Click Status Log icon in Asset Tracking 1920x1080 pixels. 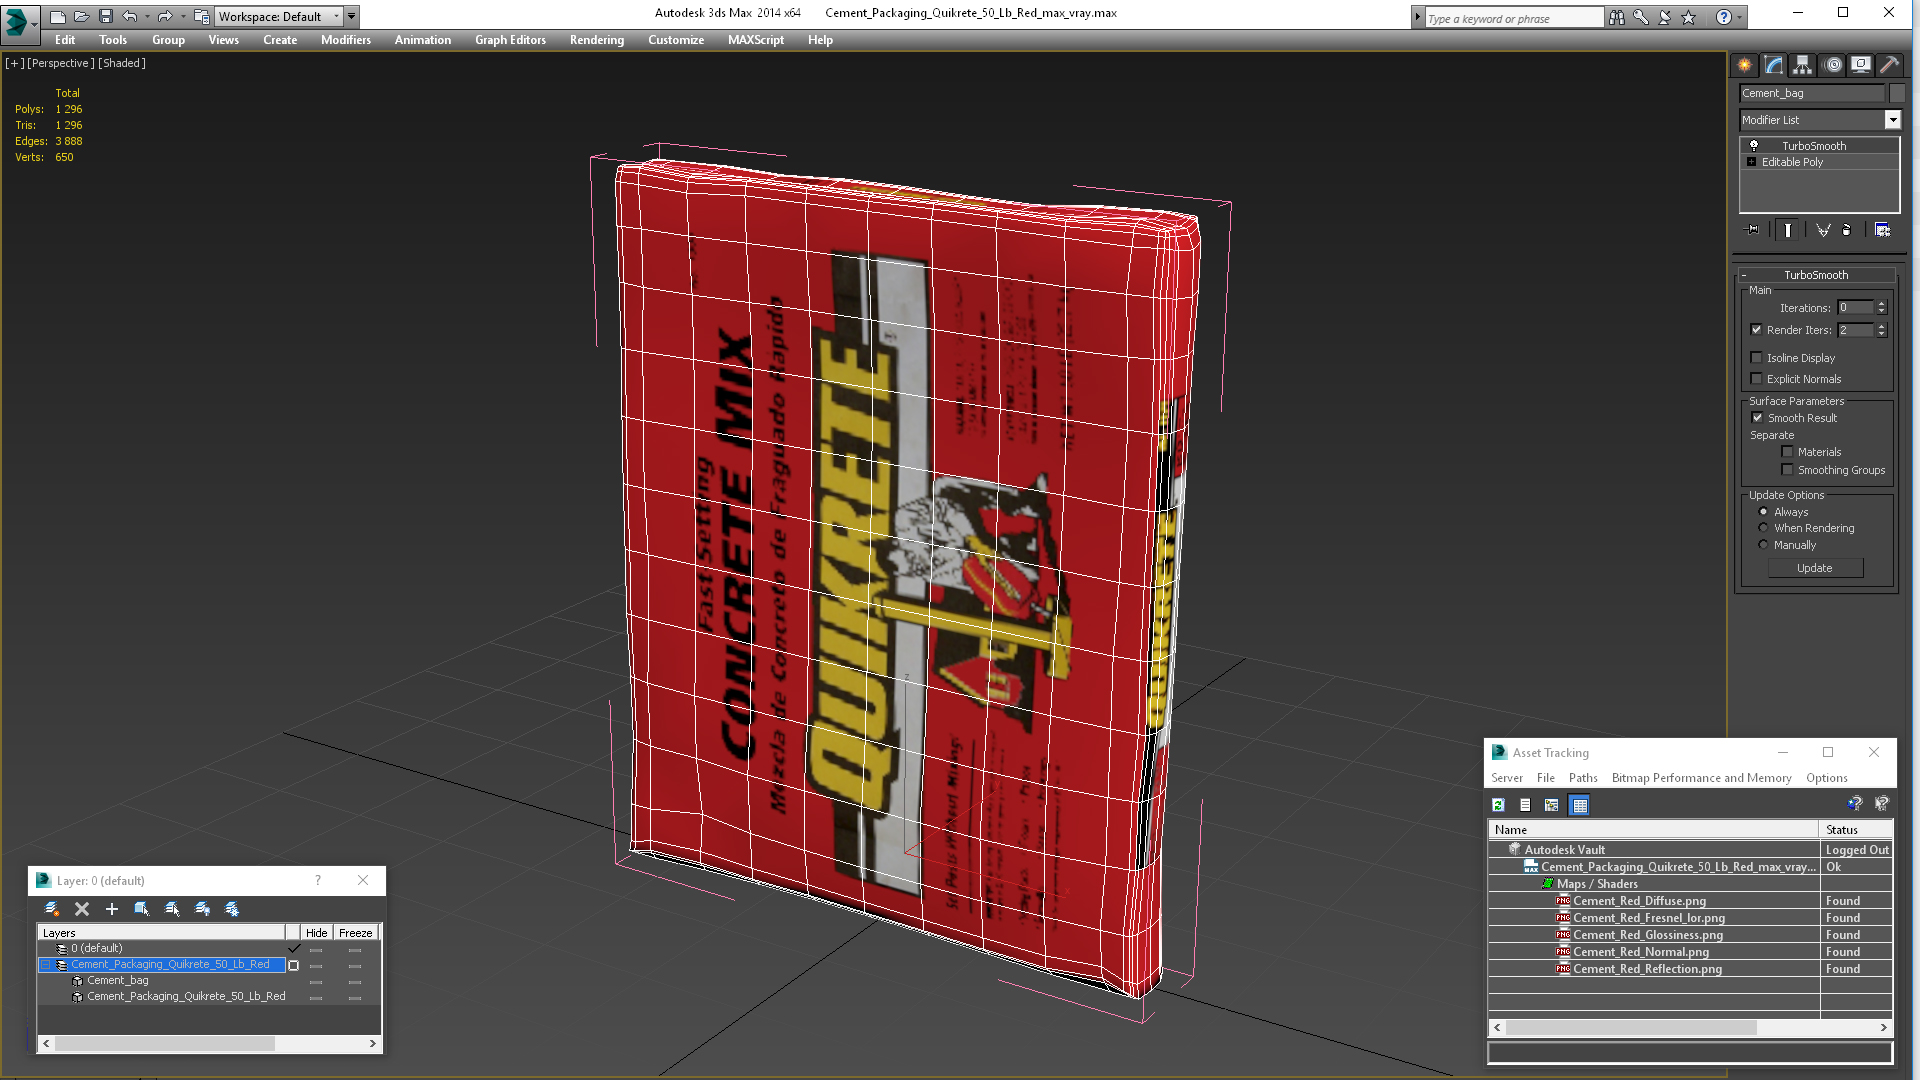tap(1525, 805)
